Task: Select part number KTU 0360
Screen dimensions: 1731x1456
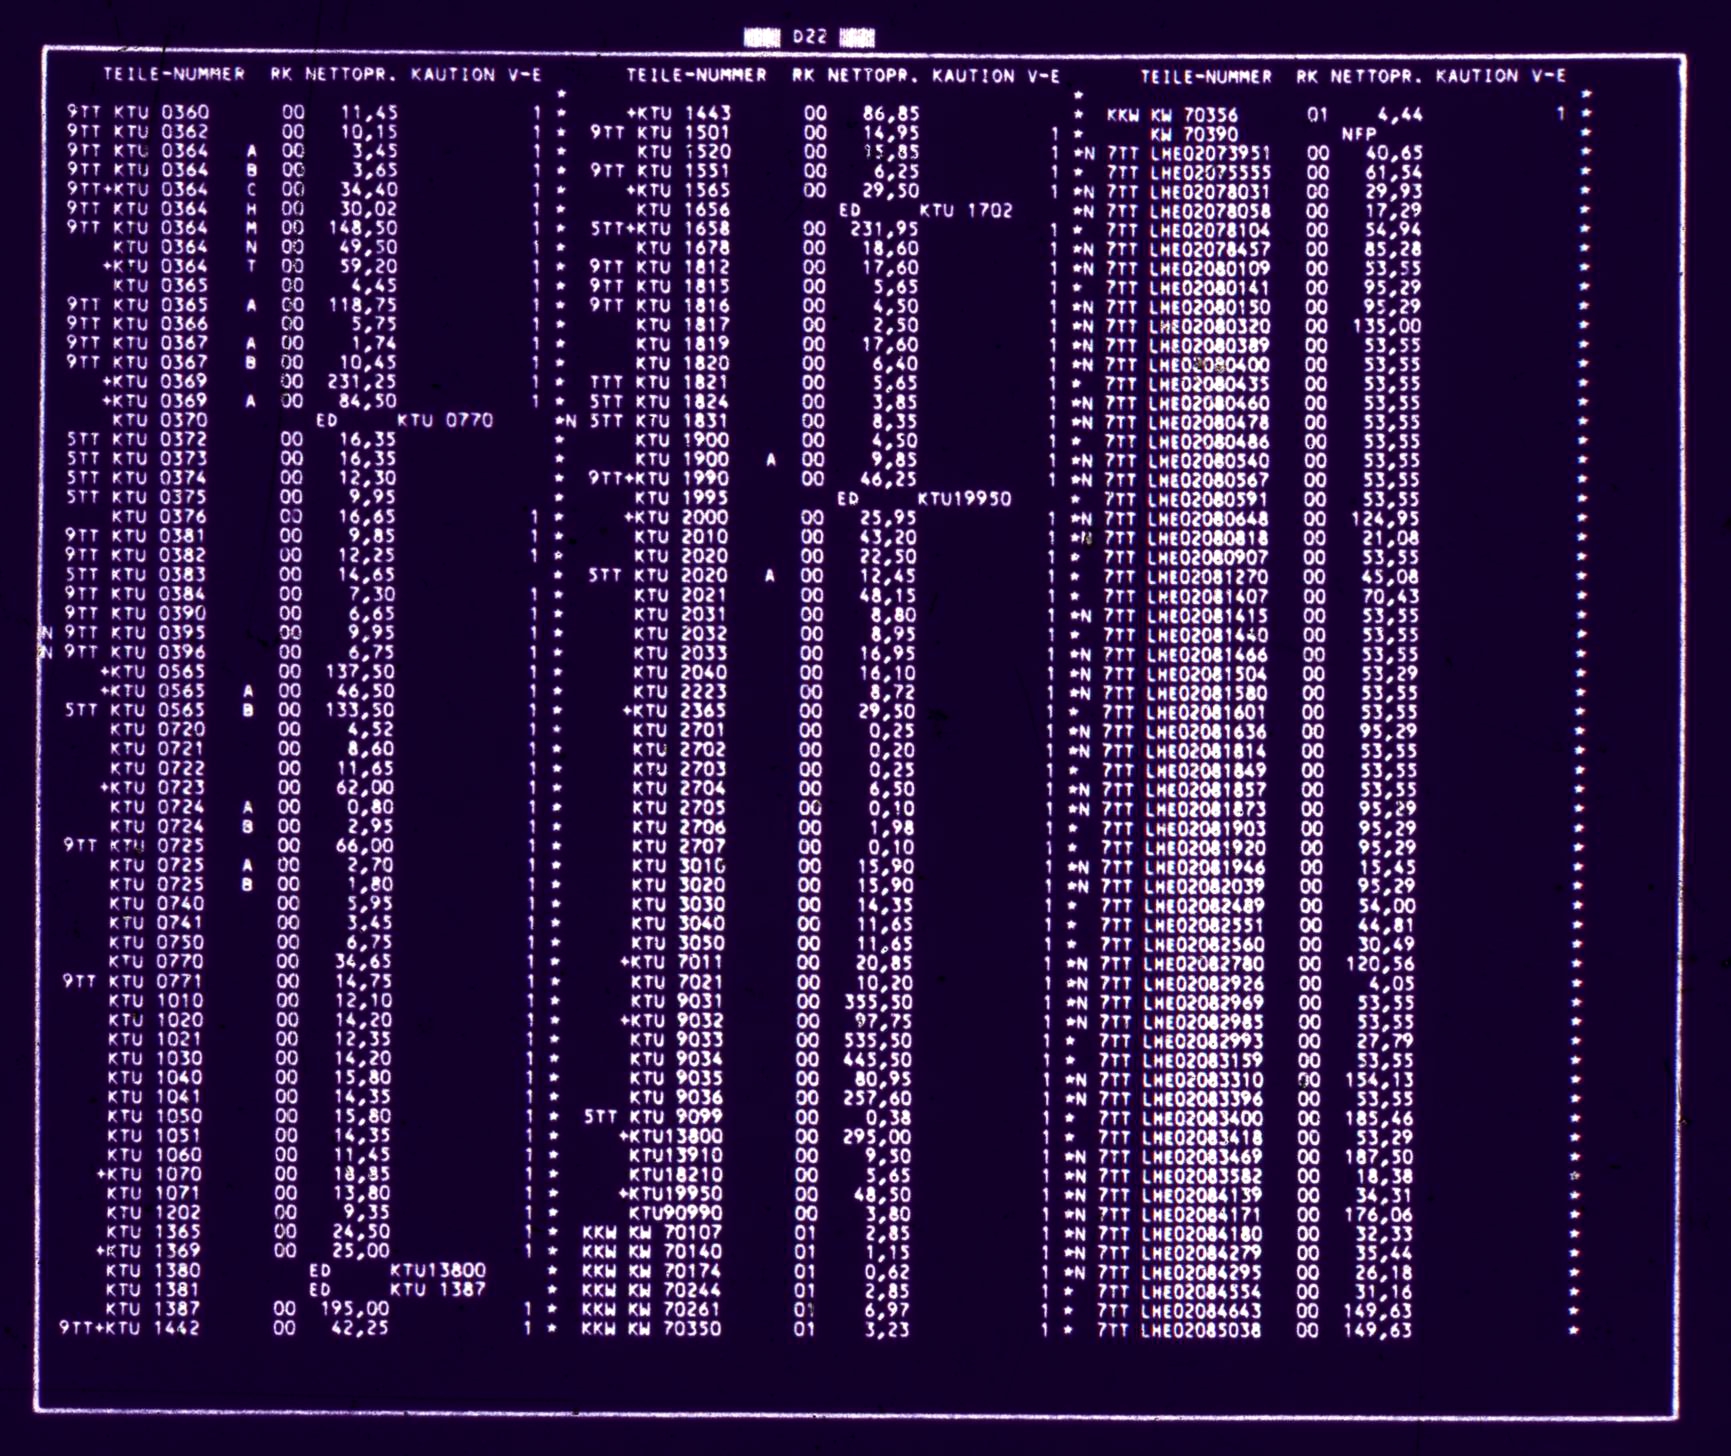Action: [161, 112]
